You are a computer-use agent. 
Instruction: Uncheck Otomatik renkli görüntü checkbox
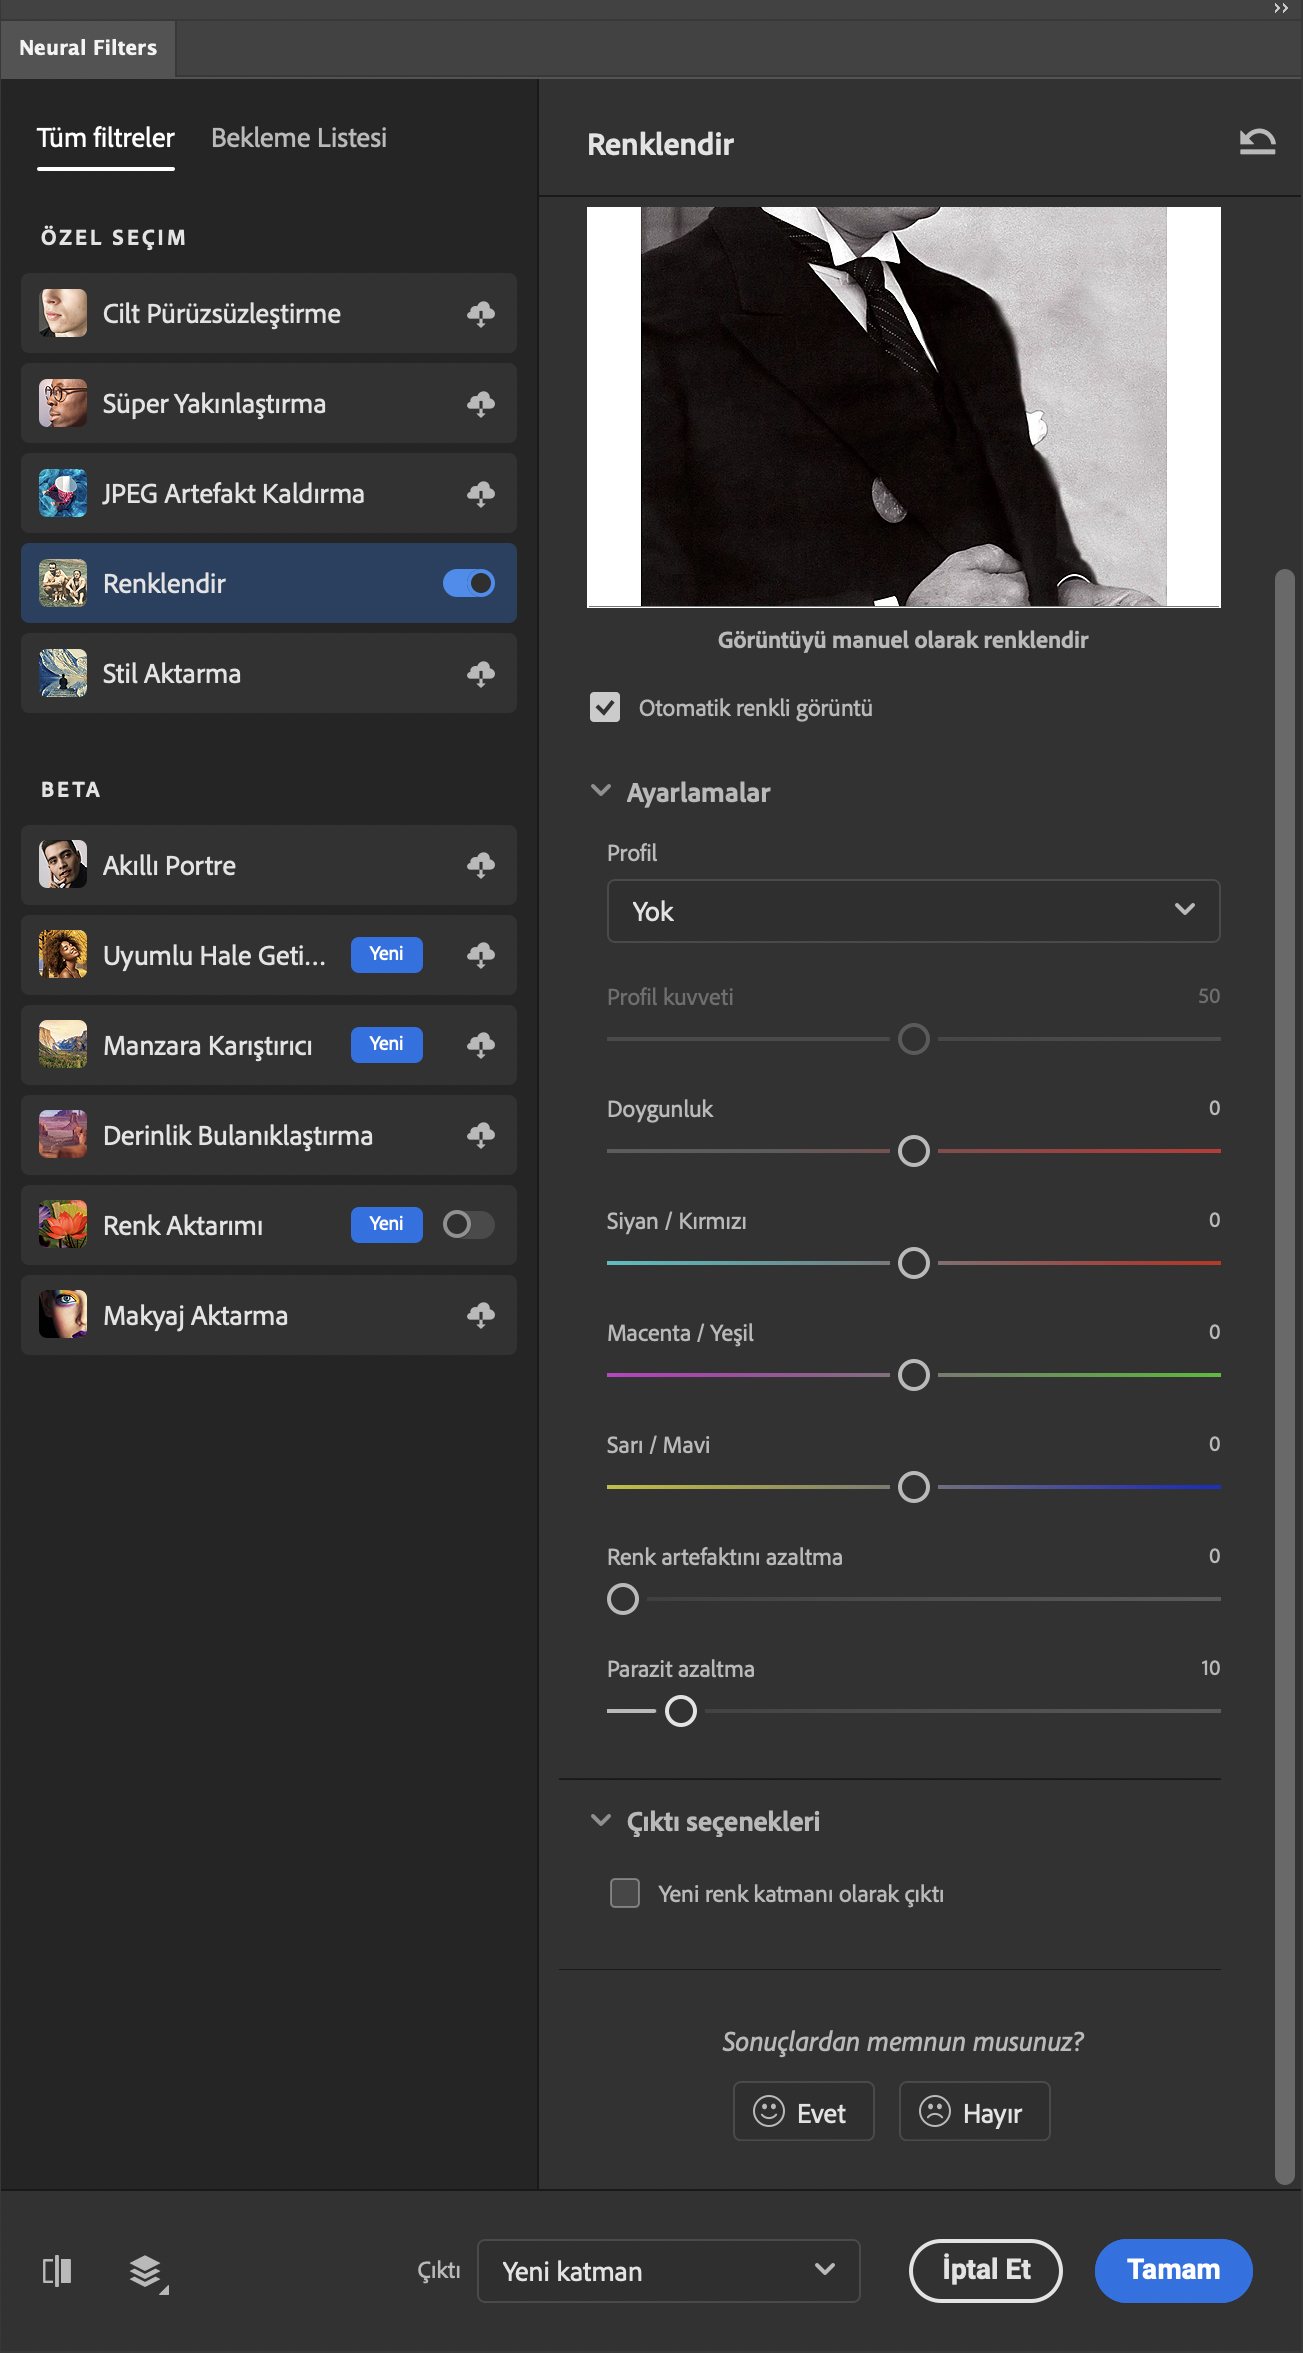[605, 708]
